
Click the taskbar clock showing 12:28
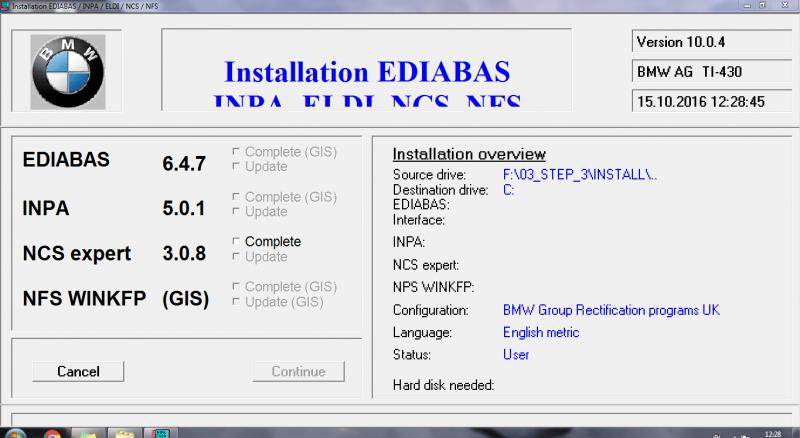tap(771, 433)
